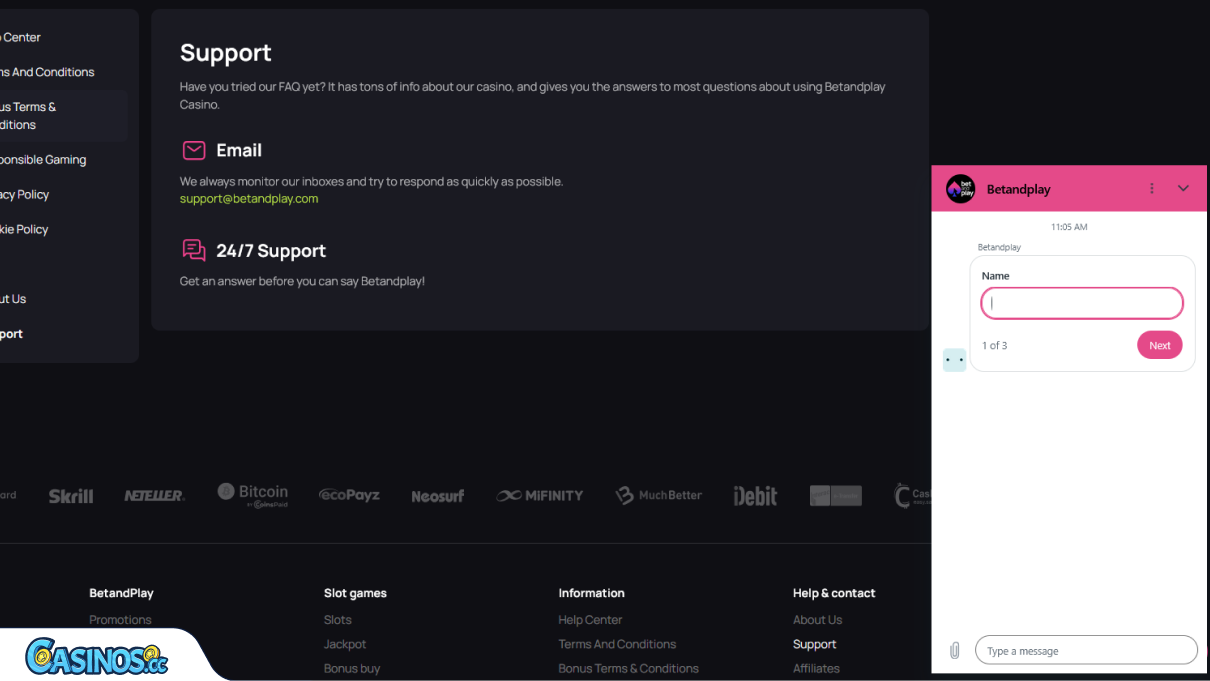Click the 'Help & contact' footer heading

[x=834, y=593]
